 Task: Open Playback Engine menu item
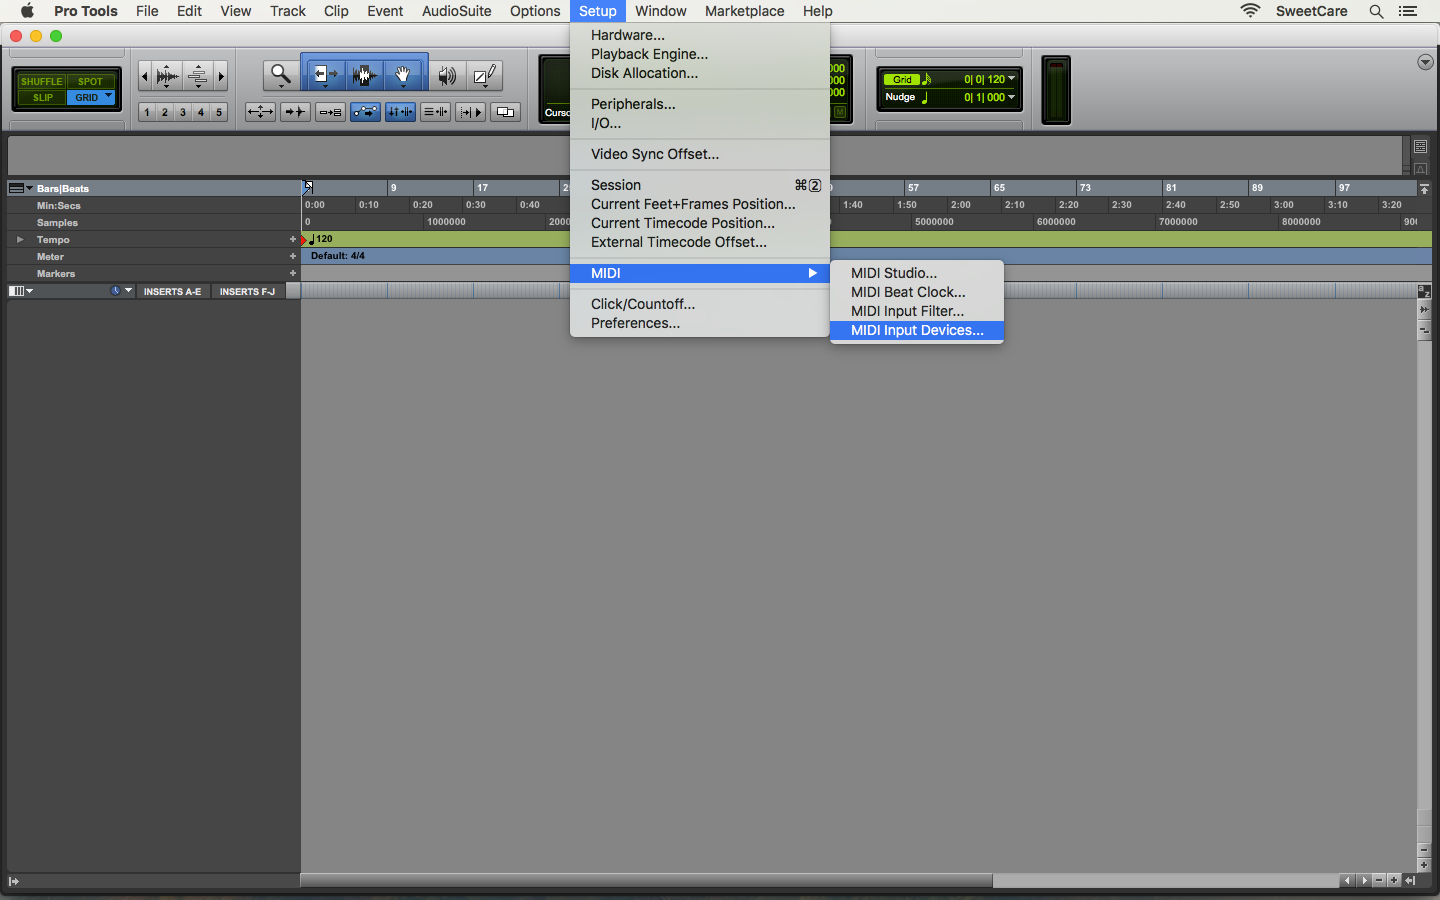tap(700, 54)
